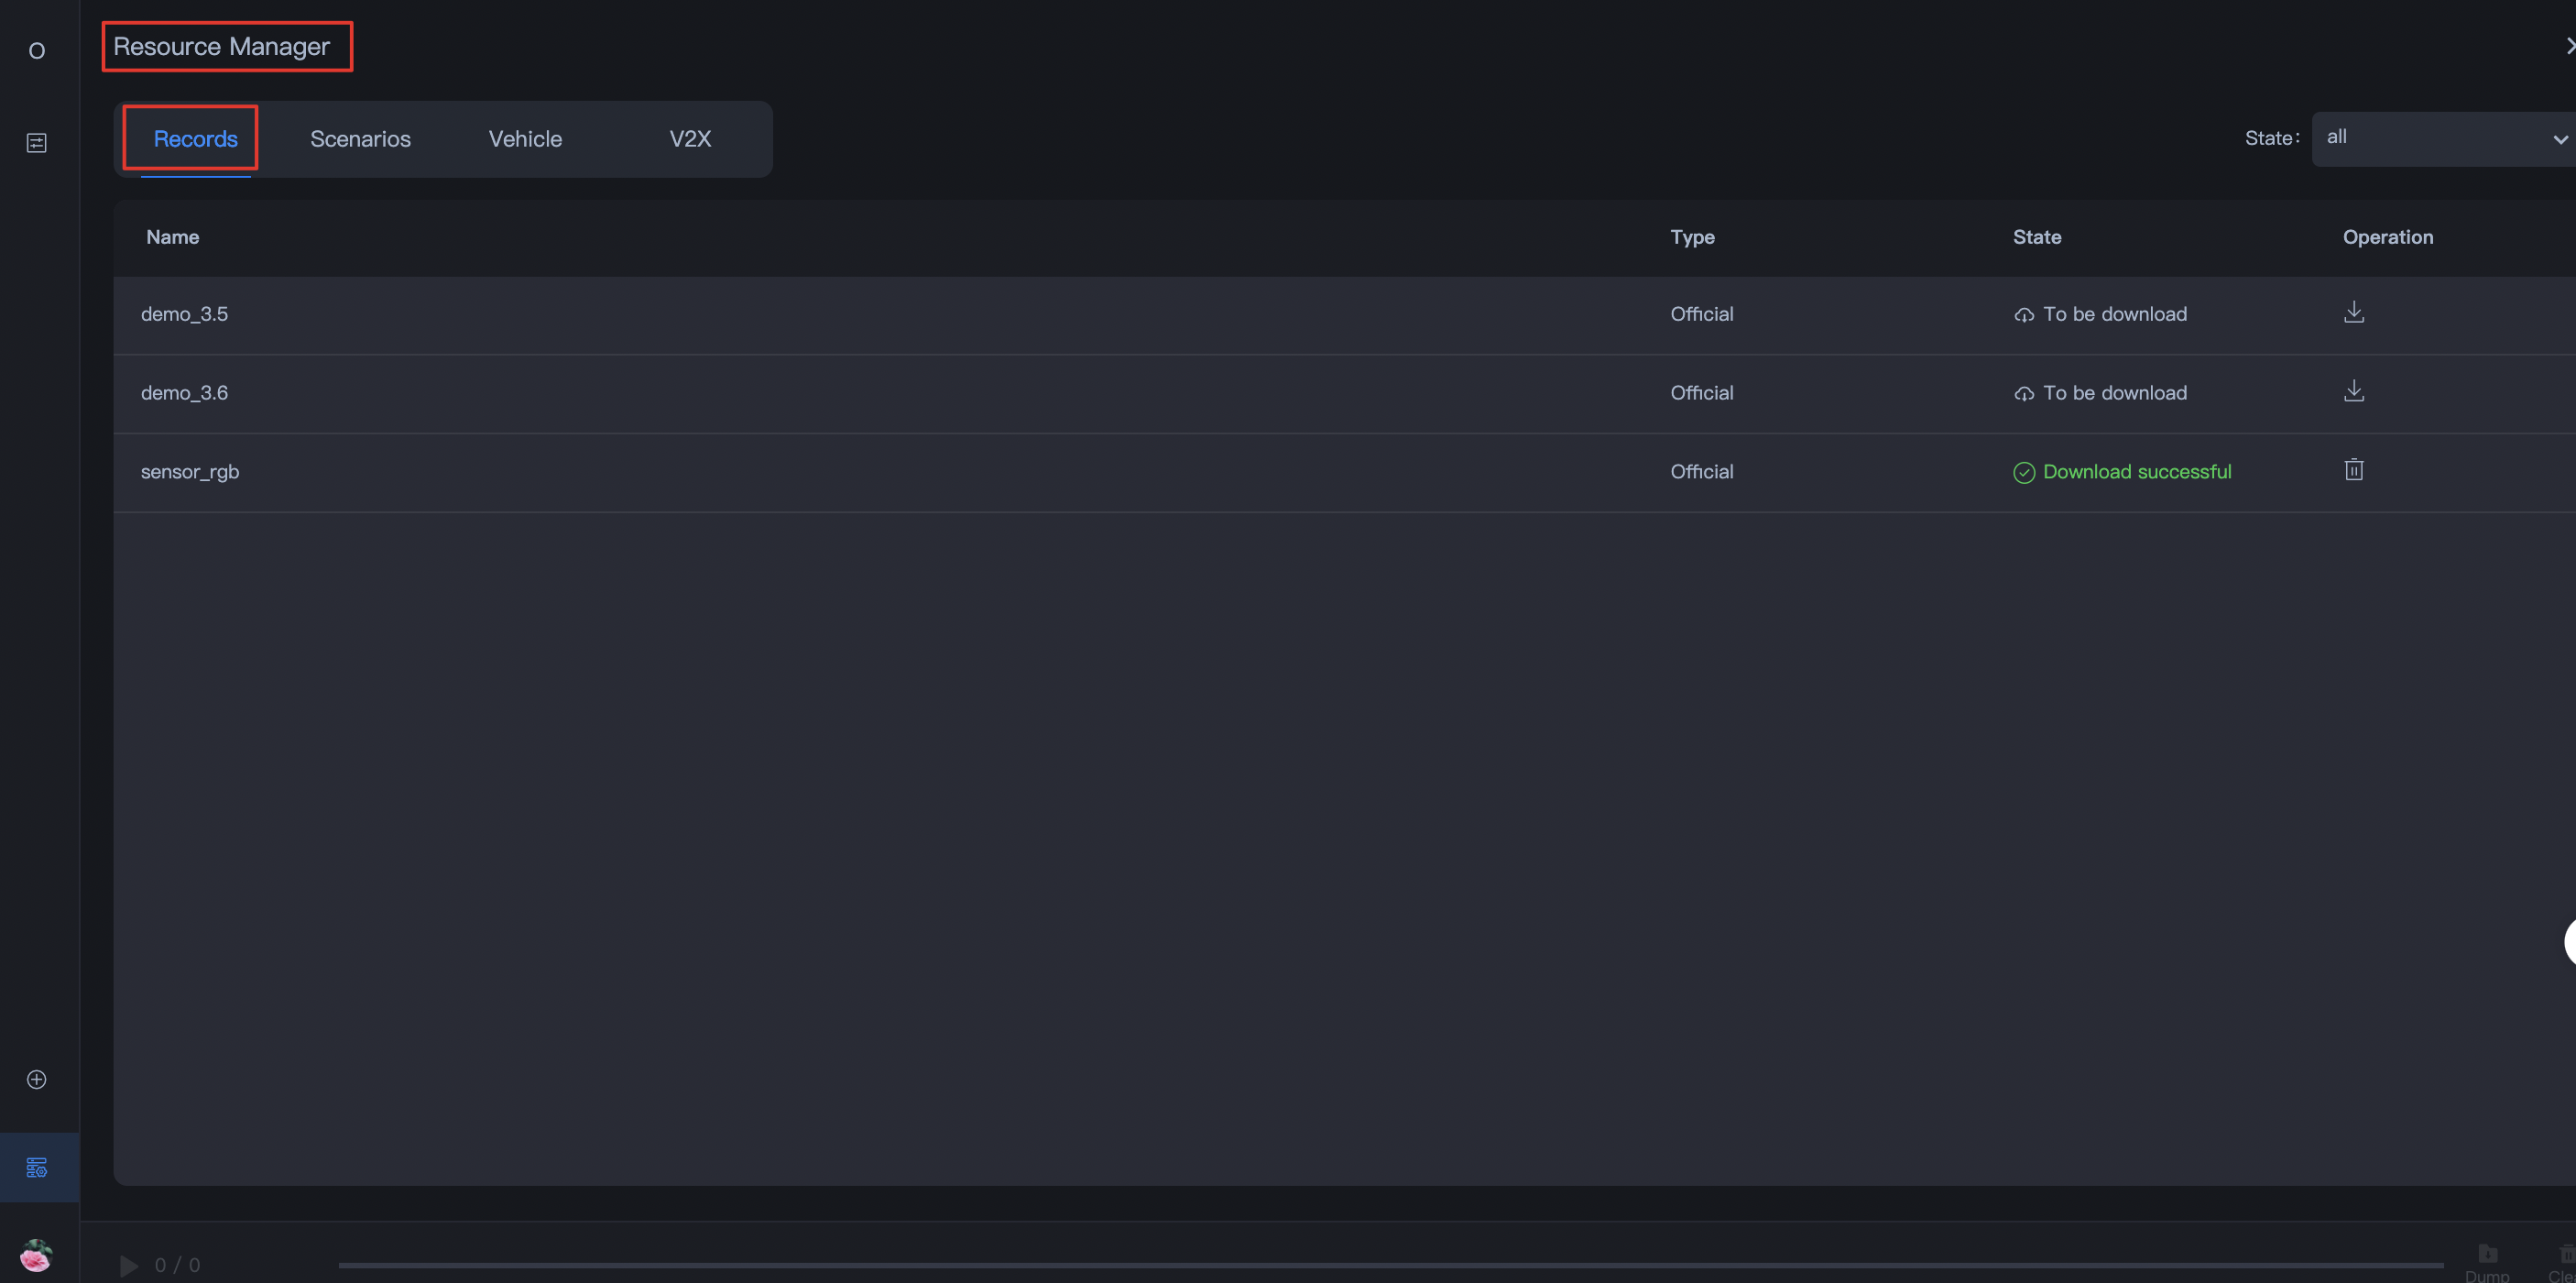Viewport: 2576px width, 1283px height.
Task: Open the V2X tab
Action: [690, 139]
